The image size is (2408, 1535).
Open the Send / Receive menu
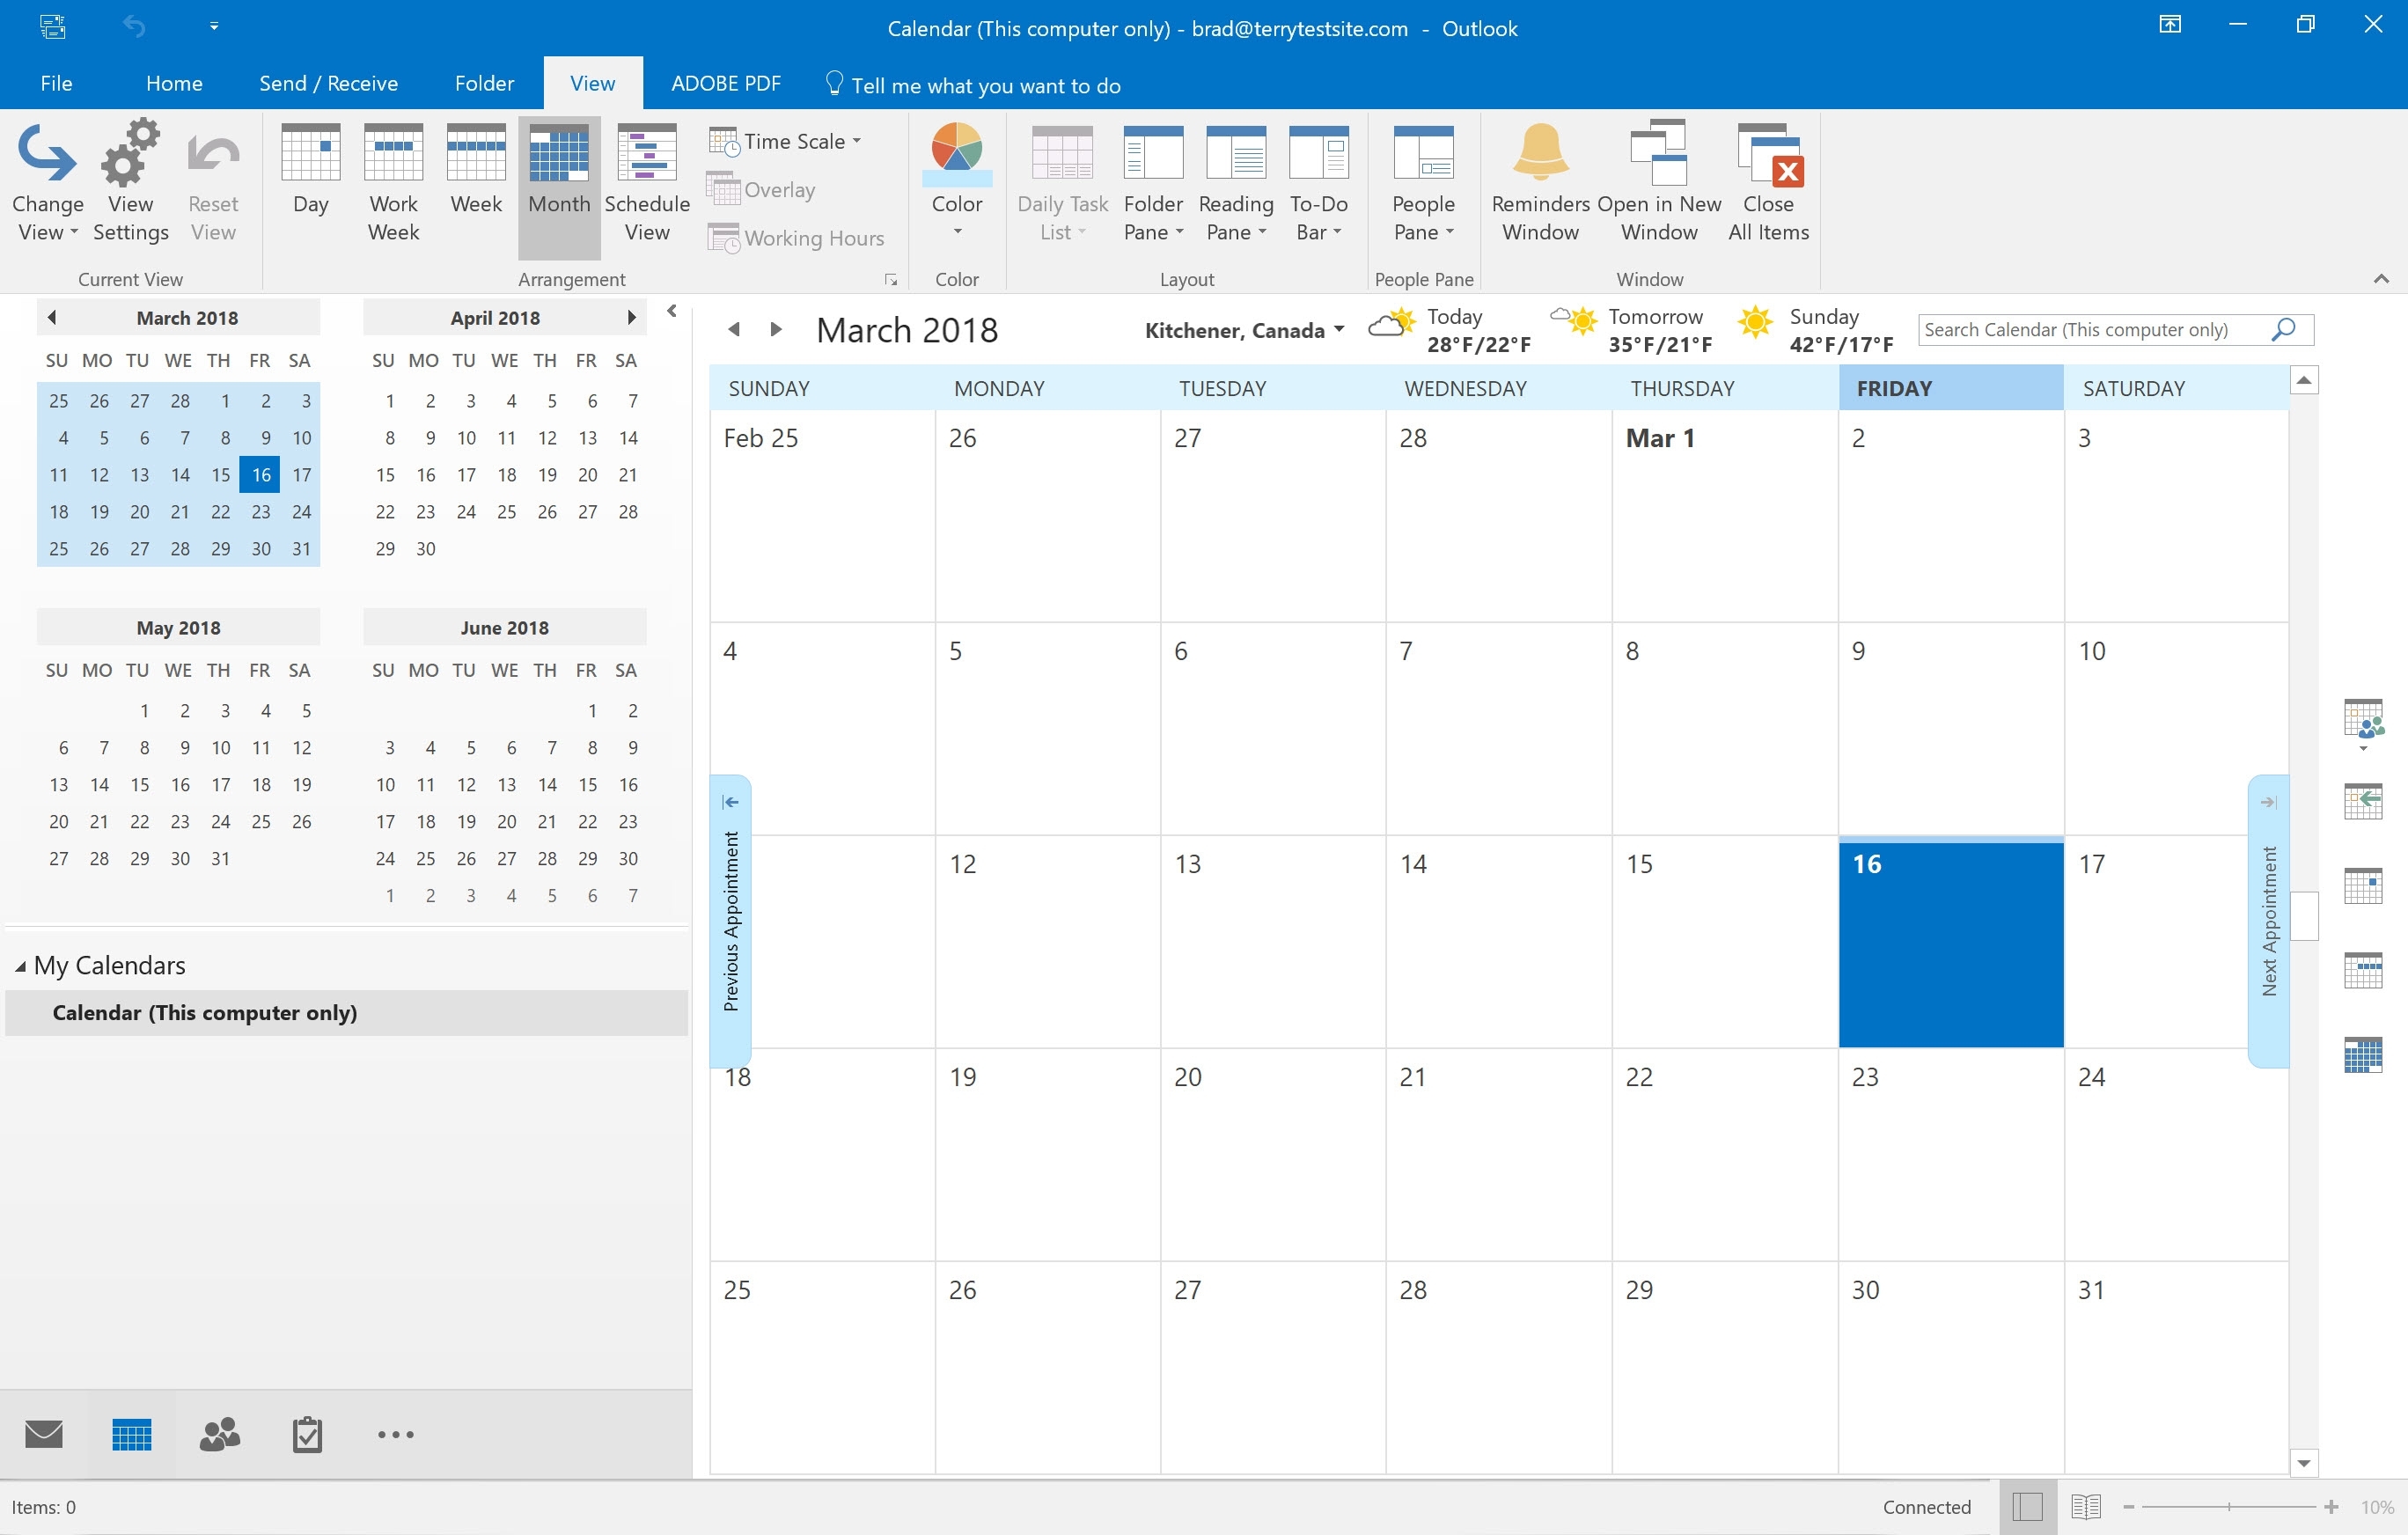(327, 83)
